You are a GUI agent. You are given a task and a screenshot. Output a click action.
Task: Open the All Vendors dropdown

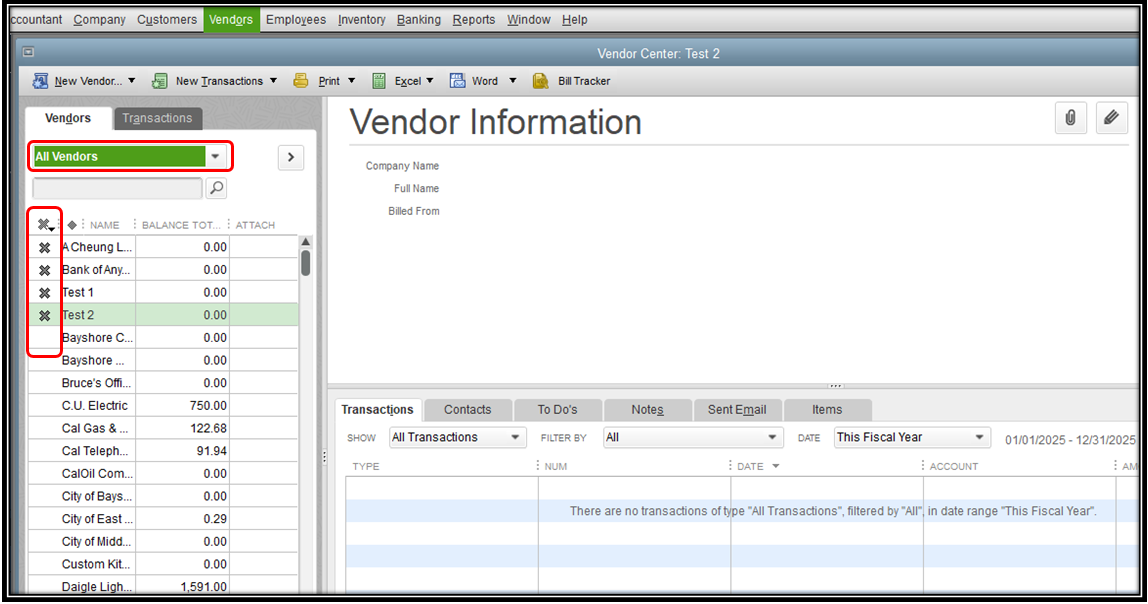click(x=216, y=156)
